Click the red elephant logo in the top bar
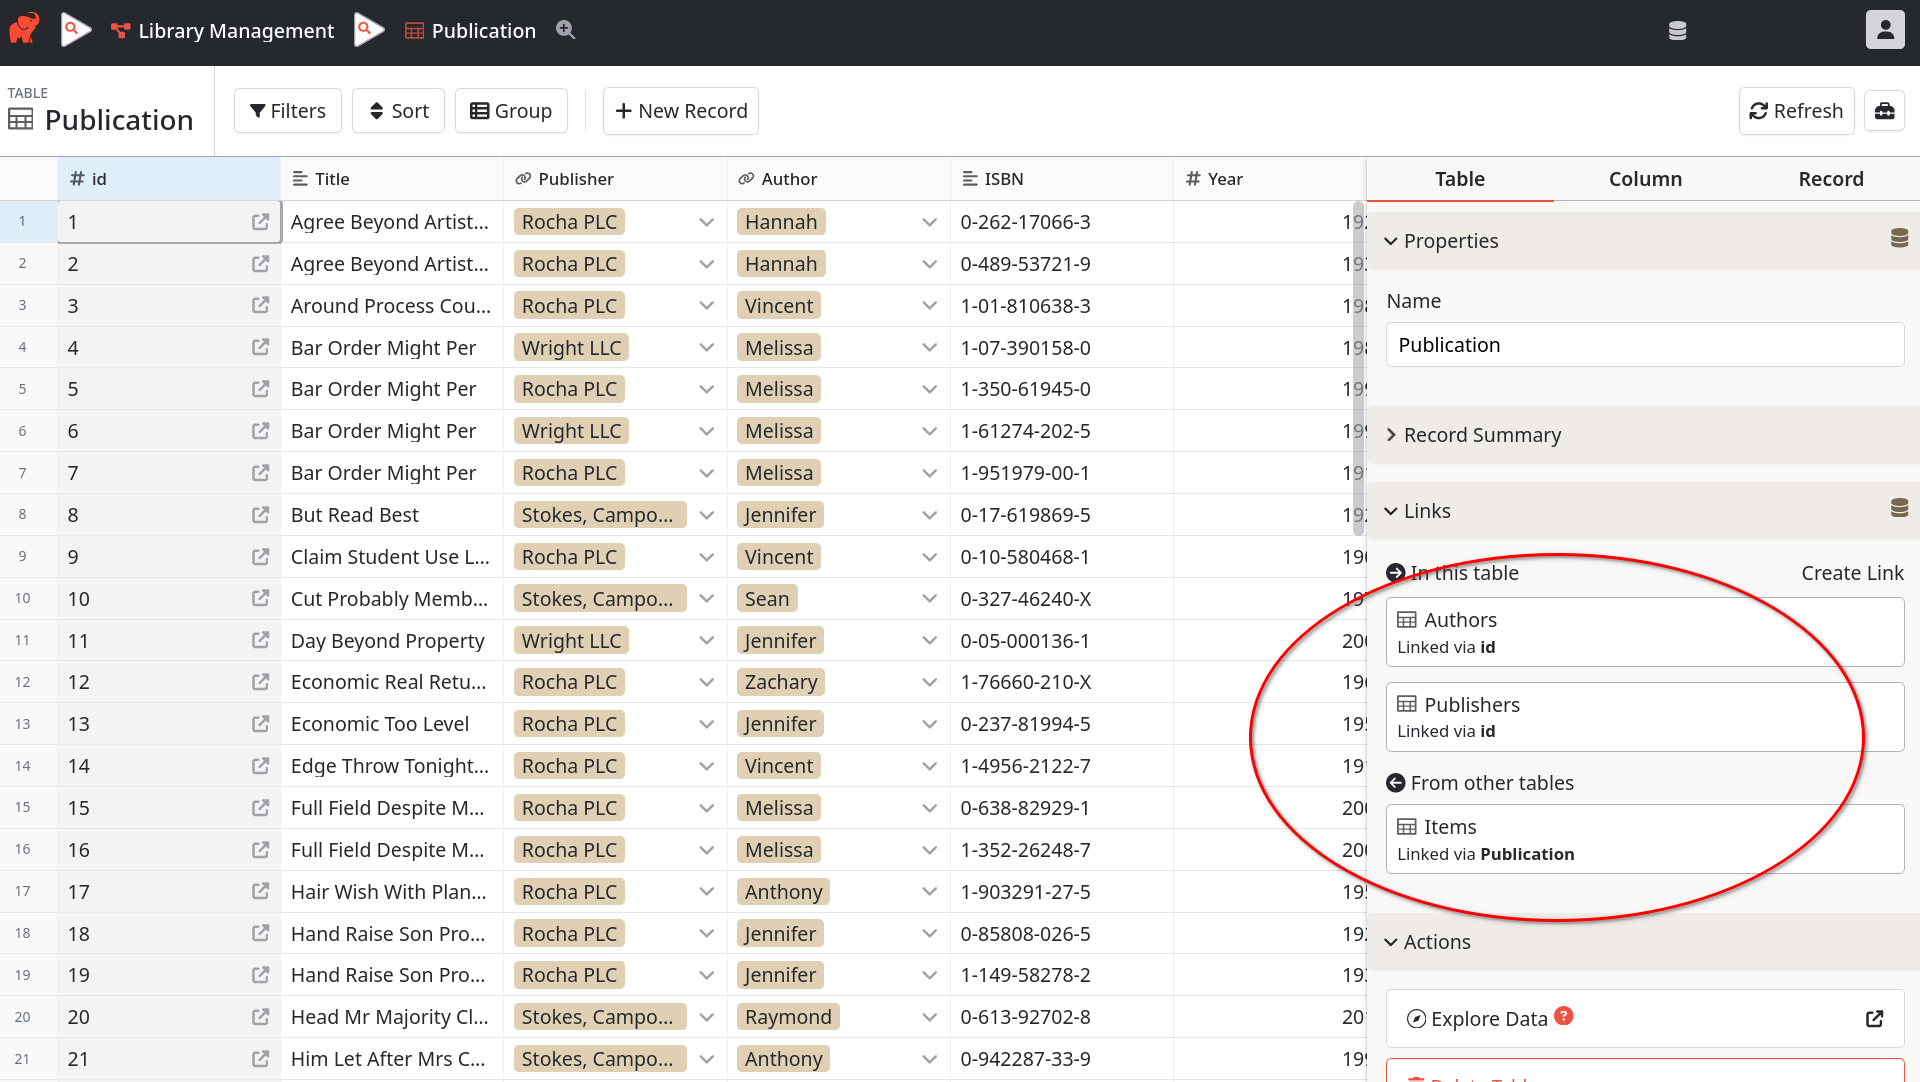Viewport: 1920px width, 1082px height. tap(24, 29)
